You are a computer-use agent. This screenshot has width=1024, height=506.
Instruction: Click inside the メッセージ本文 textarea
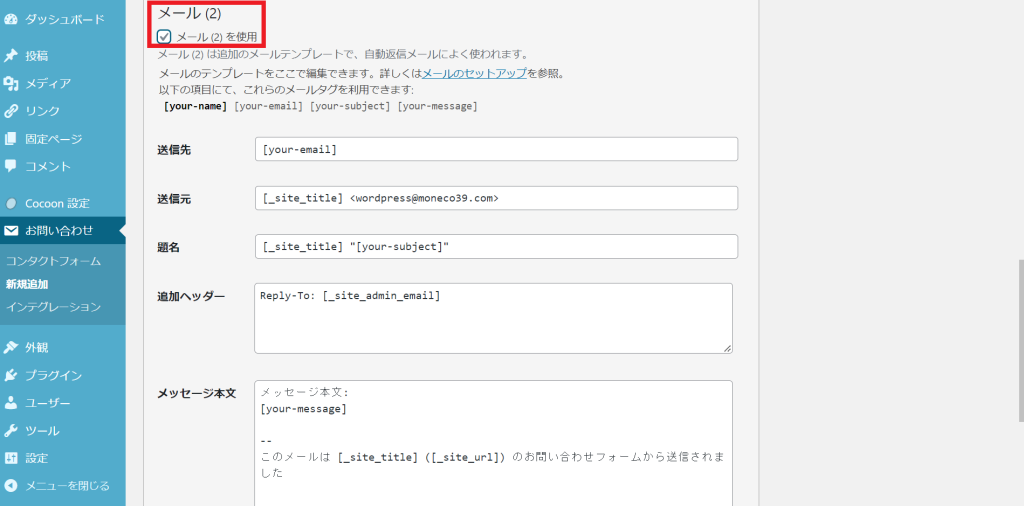pyautogui.click(x=493, y=440)
